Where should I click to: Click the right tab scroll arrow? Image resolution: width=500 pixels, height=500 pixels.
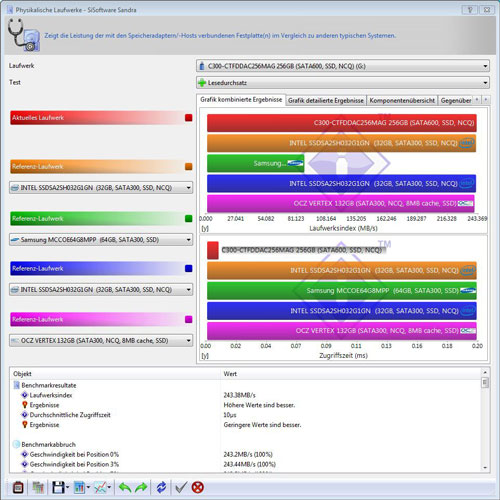[486, 100]
